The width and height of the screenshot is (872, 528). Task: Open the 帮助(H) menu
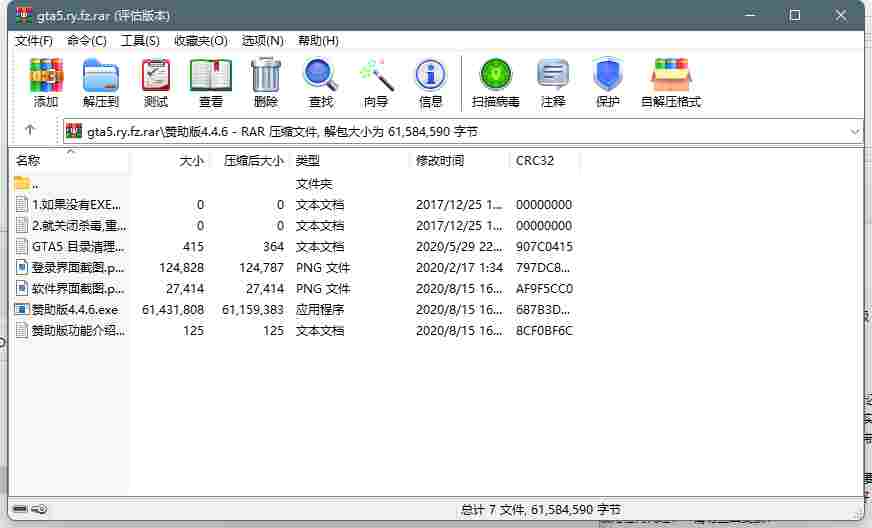click(318, 41)
